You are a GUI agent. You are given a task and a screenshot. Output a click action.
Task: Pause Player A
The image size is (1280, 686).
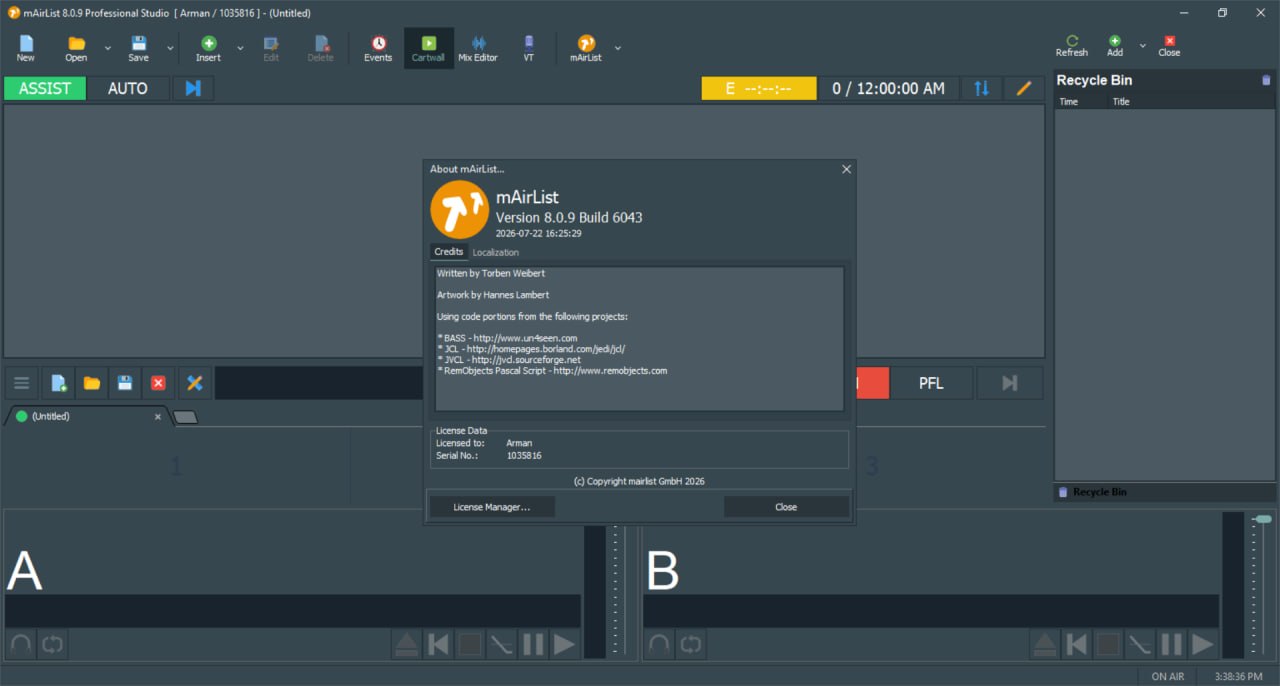coord(533,644)
